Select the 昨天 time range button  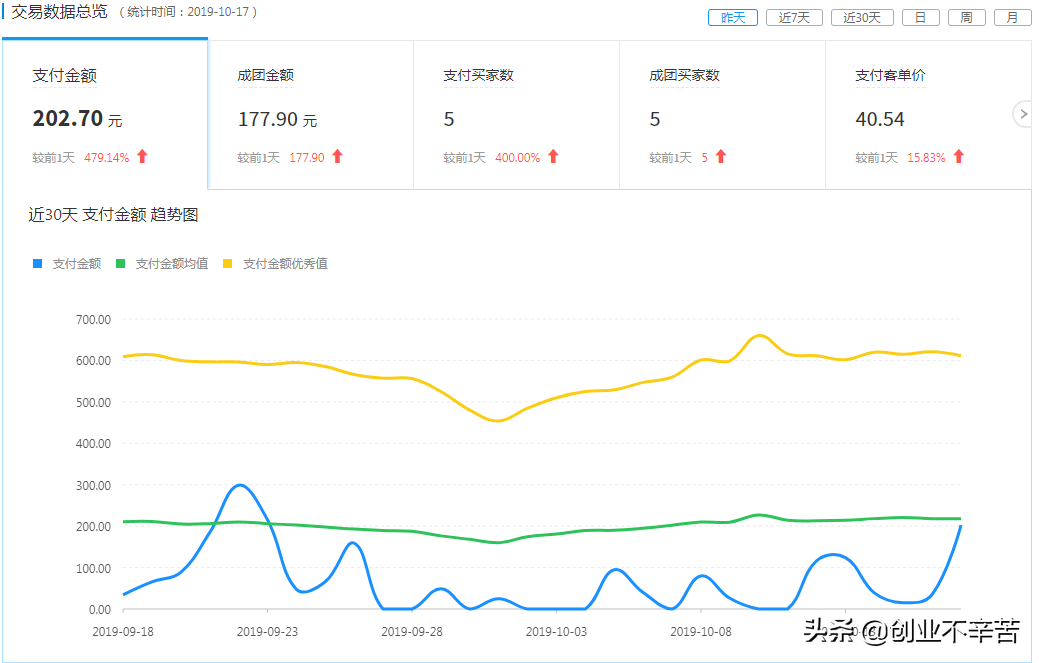coord(732,18)
